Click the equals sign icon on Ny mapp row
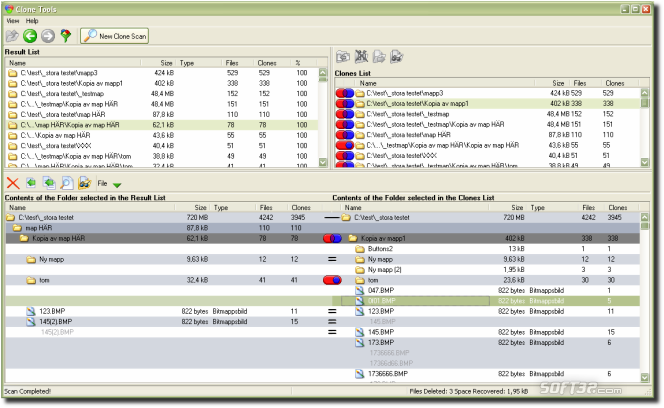 point(332,259)
